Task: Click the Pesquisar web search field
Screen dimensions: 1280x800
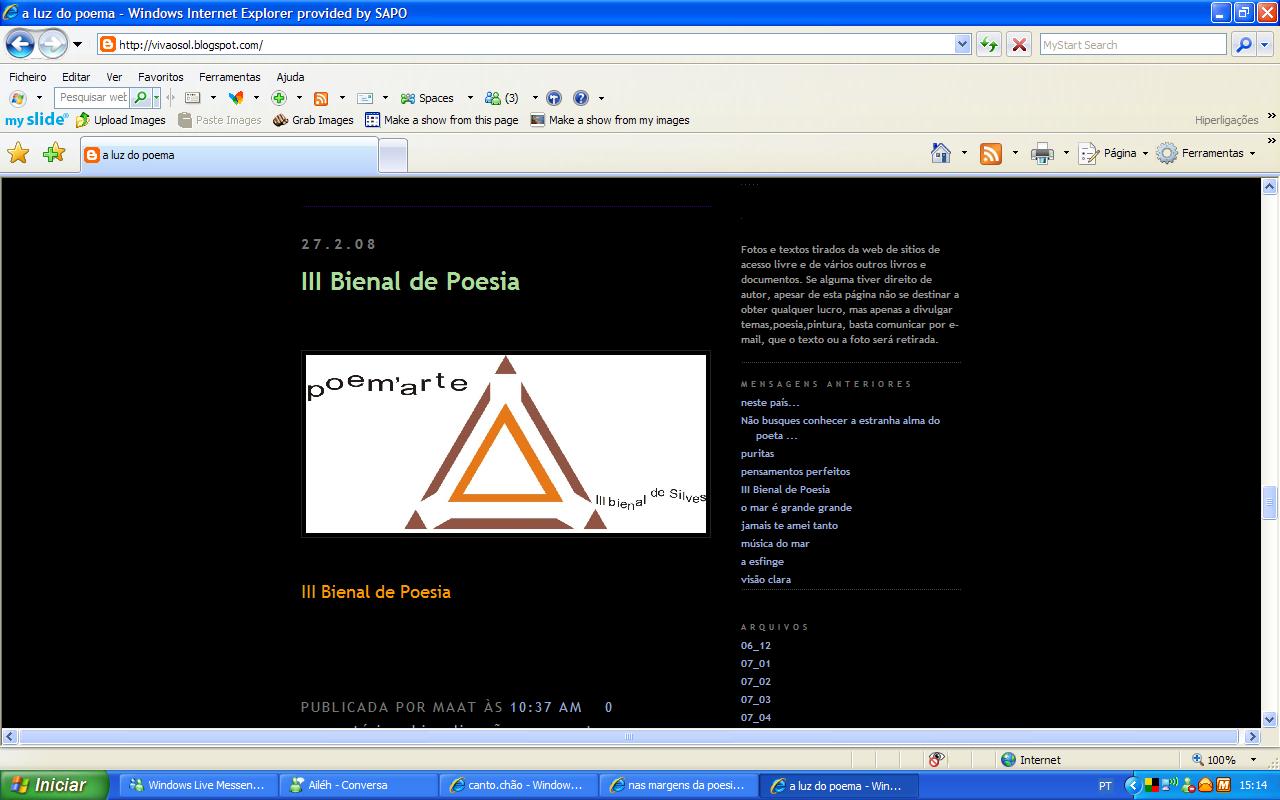Action: 93,98
